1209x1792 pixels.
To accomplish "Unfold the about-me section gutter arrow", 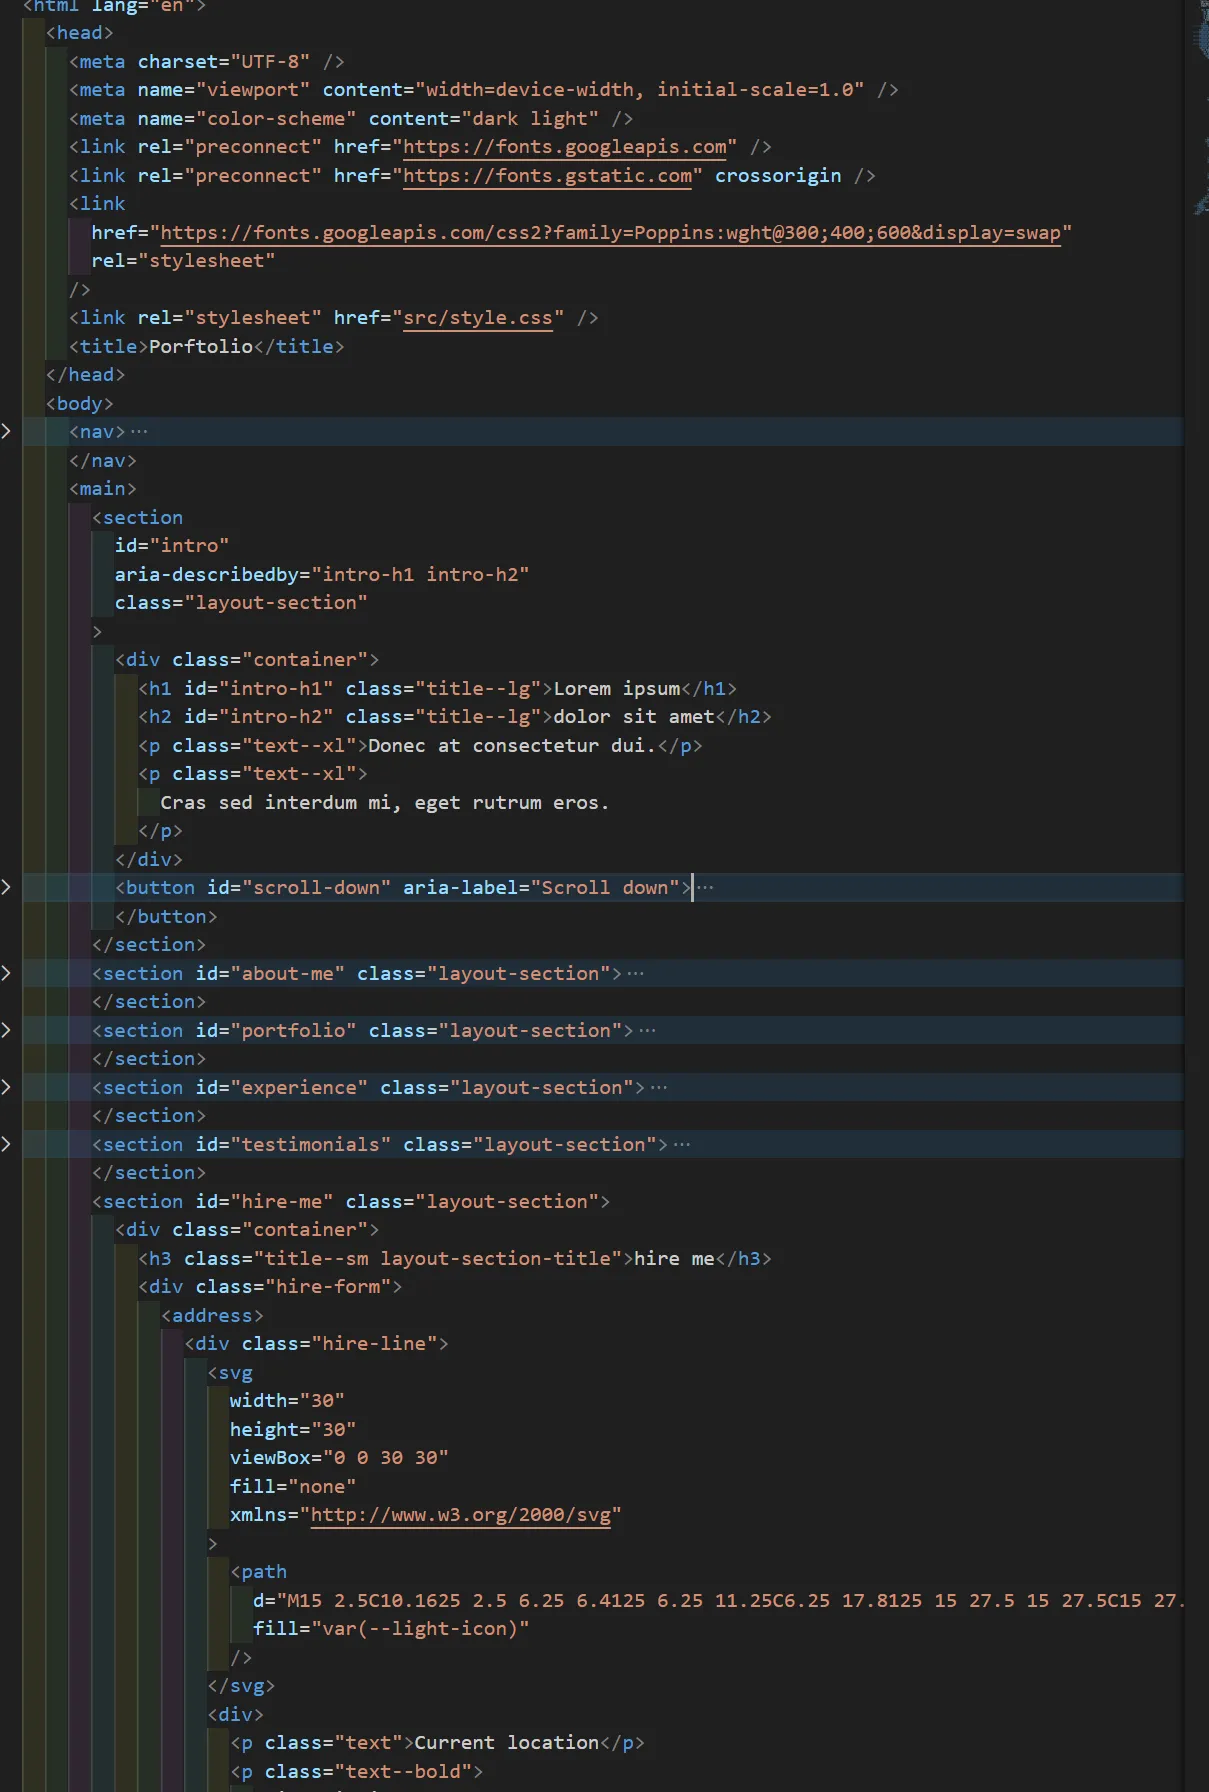I will [x=7, y=974].
